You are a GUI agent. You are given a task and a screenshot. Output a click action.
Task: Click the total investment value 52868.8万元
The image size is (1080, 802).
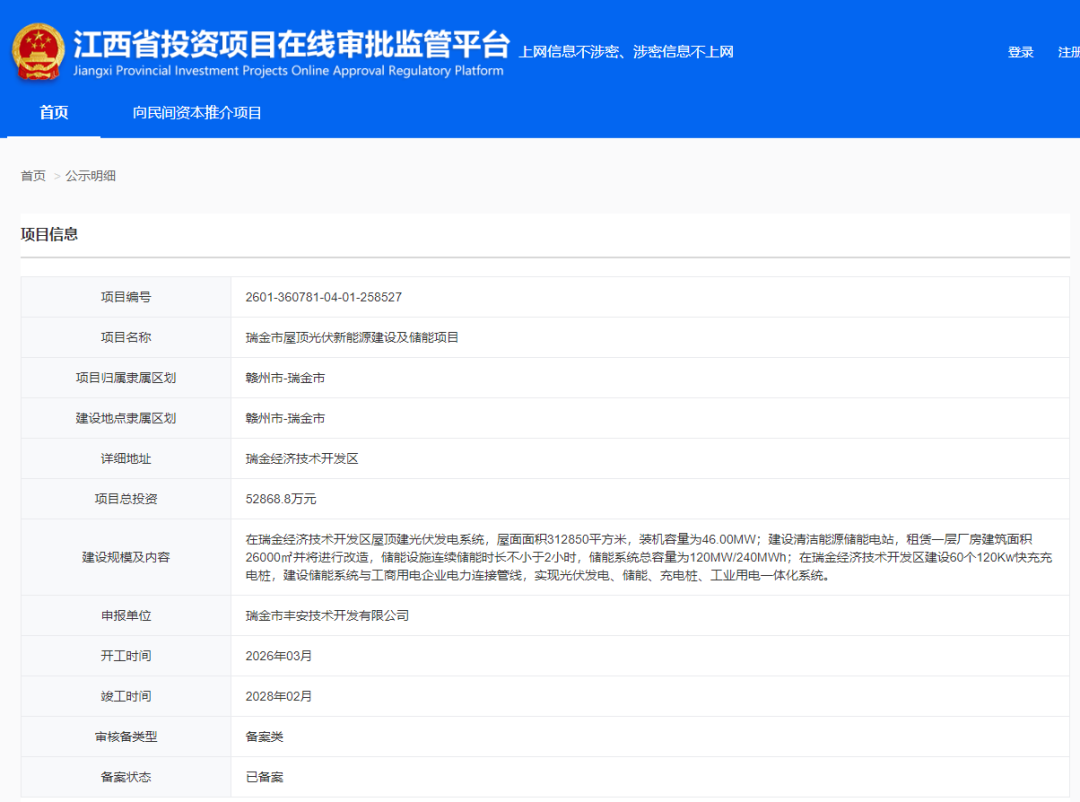pyautogui.click(x=280, y=499)
